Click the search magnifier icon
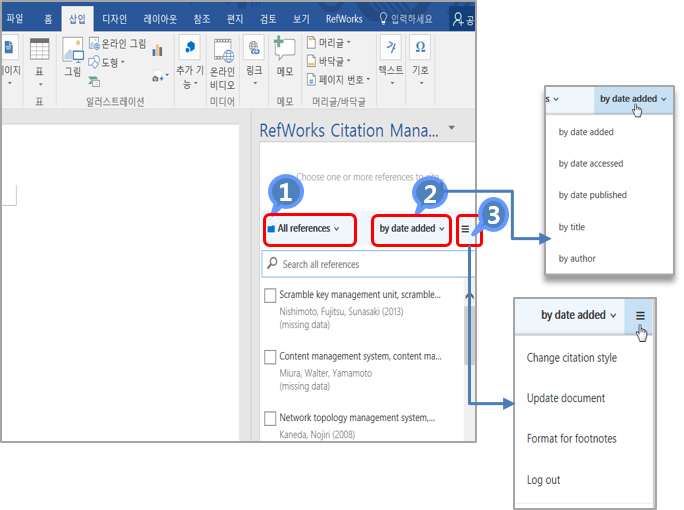Viewport: 684px width, 510px height. pos(272,263)
